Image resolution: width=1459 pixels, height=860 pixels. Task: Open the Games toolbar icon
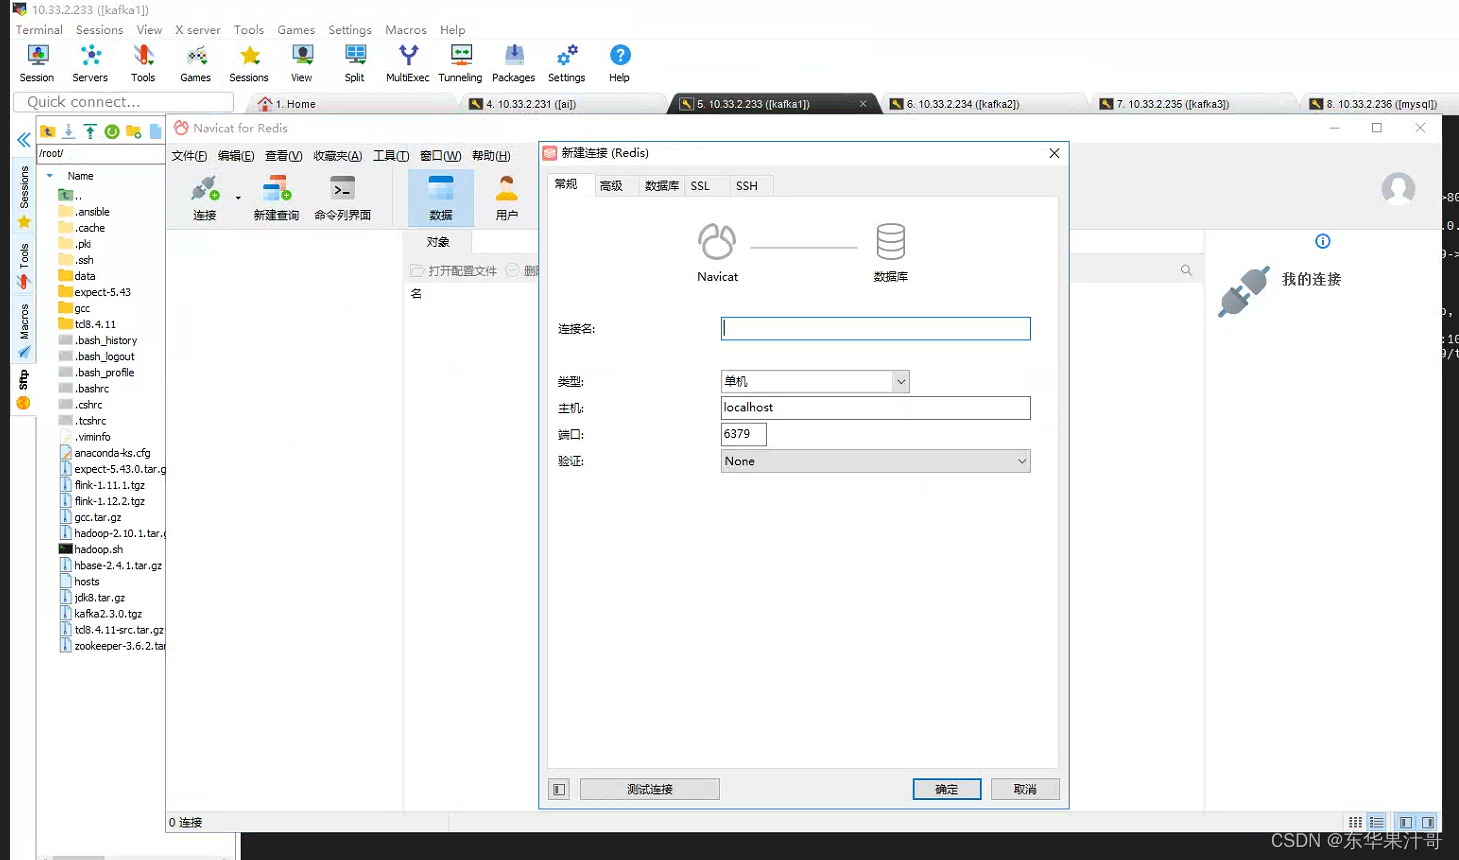[196, 55]
